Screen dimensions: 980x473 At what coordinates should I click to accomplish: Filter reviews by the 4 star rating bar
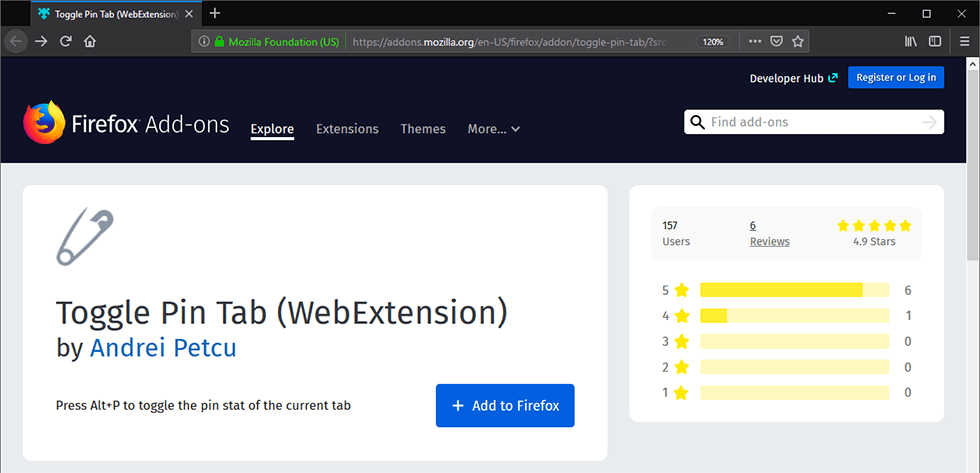pos(794,316)
